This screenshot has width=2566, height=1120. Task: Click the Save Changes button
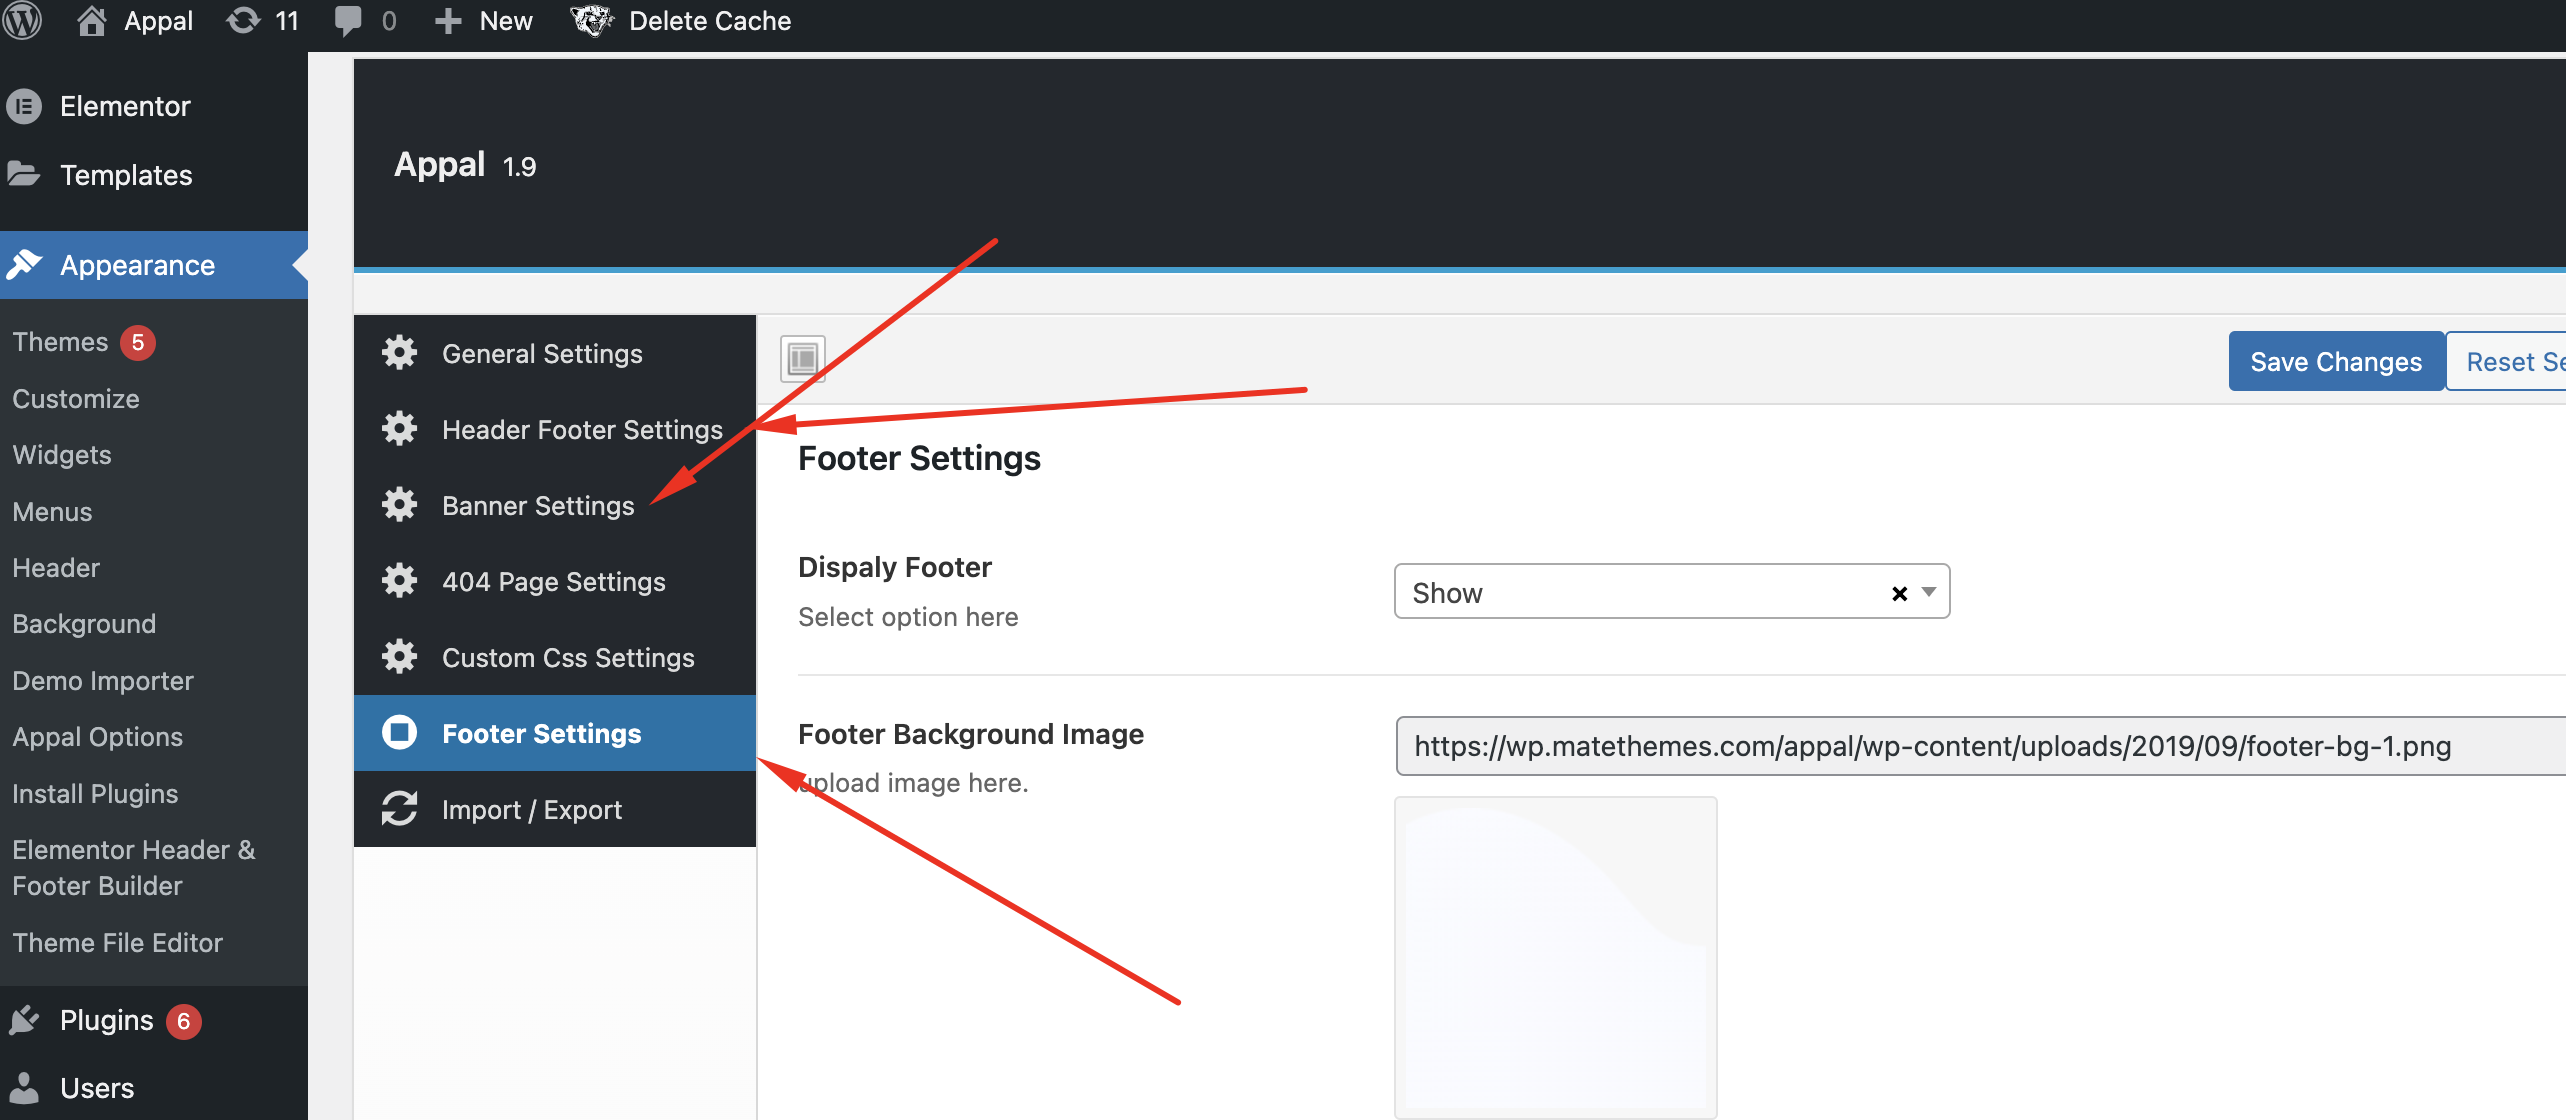click(2336, 361)
